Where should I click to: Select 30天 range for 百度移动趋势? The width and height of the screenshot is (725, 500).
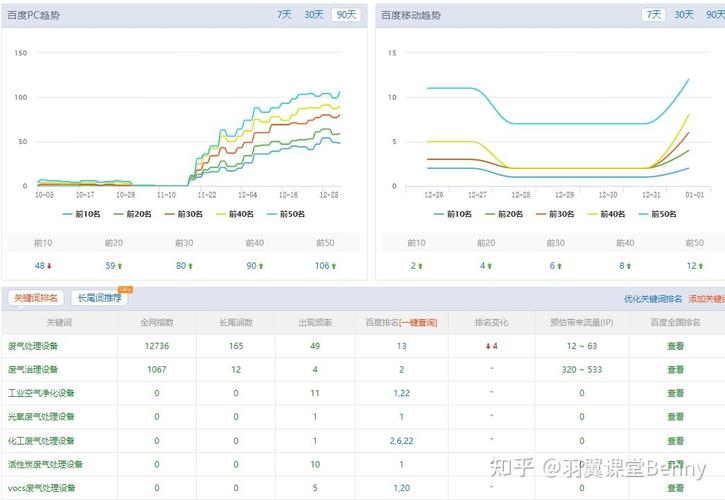coord(683,15)
